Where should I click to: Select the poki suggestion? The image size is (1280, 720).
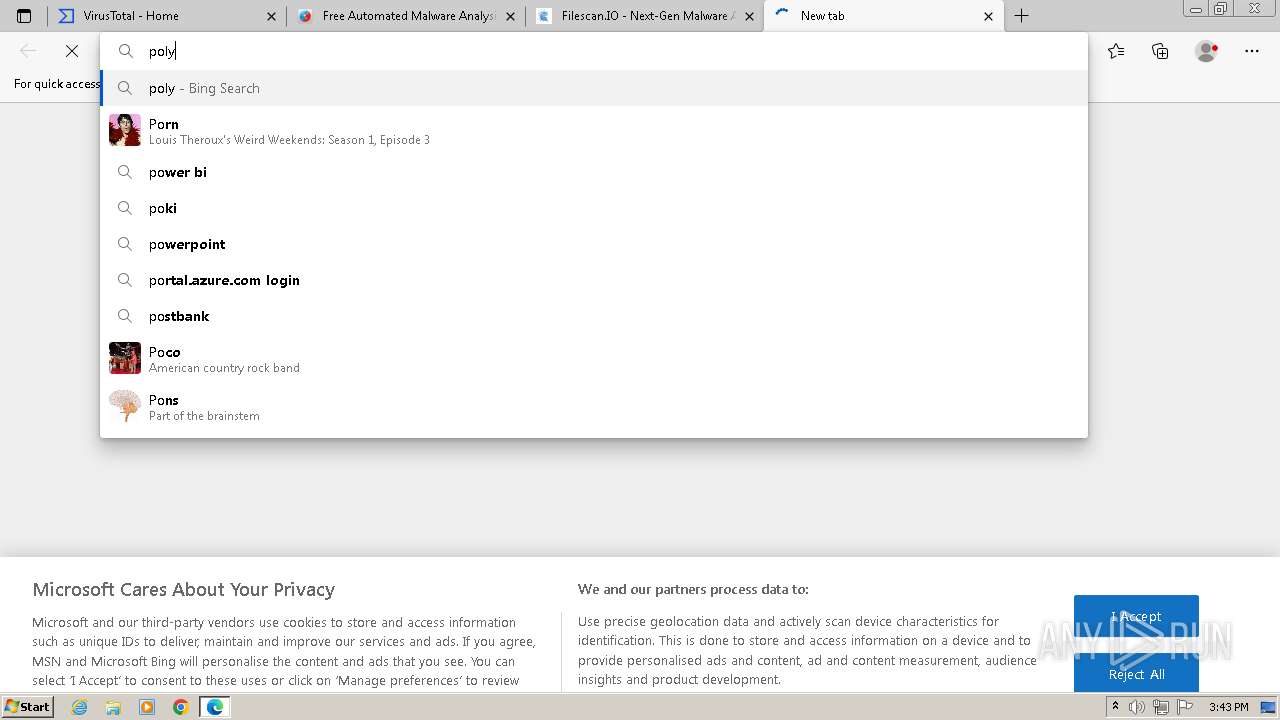(x=594, y=208)
